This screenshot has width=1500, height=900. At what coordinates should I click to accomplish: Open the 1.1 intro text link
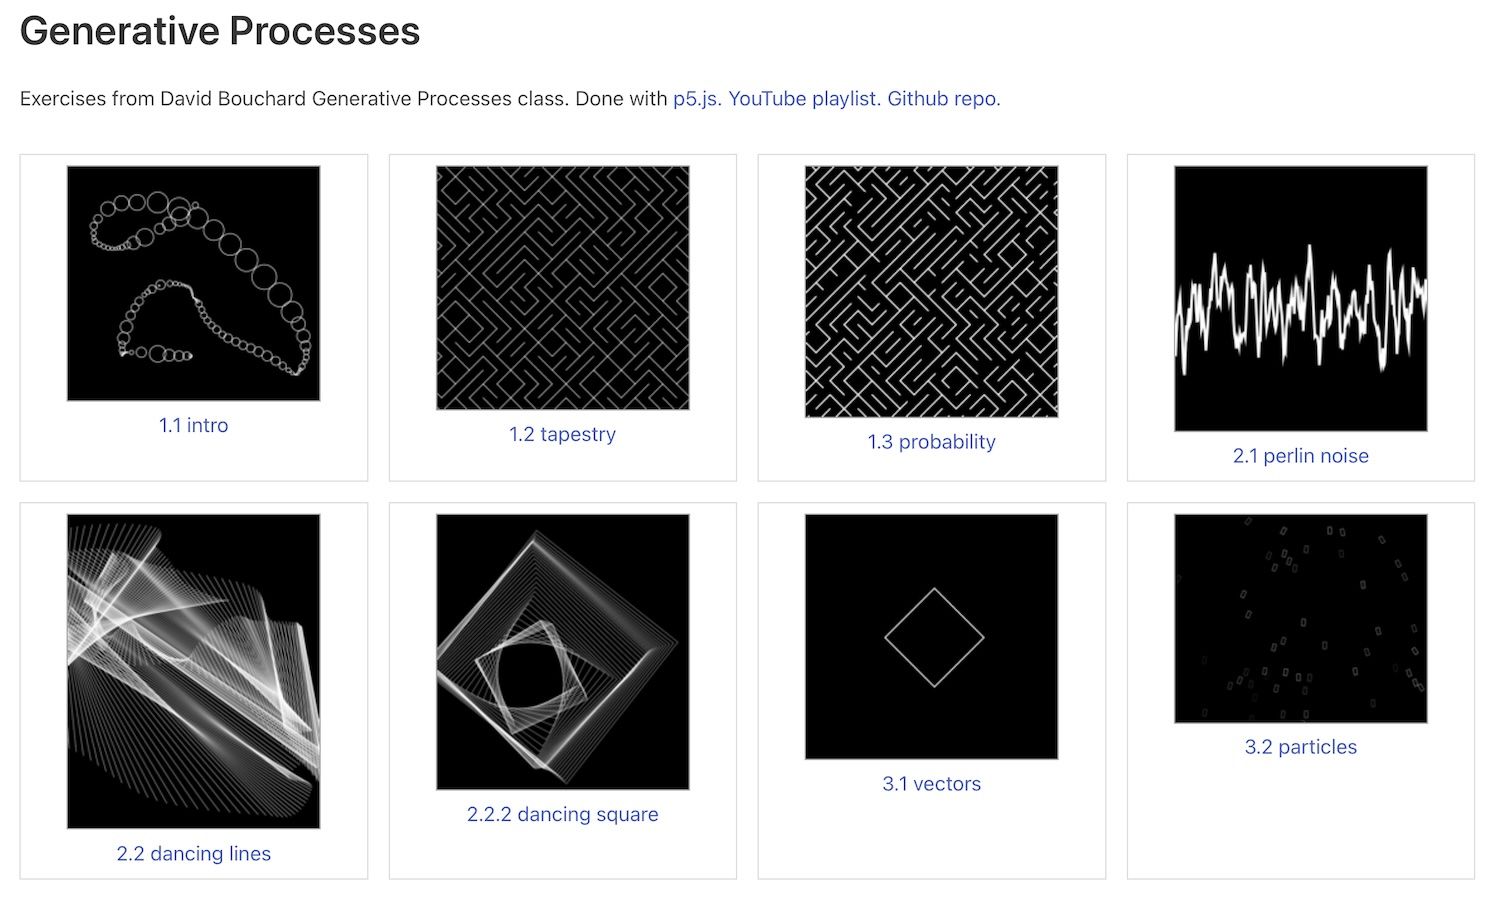(193, 425)
